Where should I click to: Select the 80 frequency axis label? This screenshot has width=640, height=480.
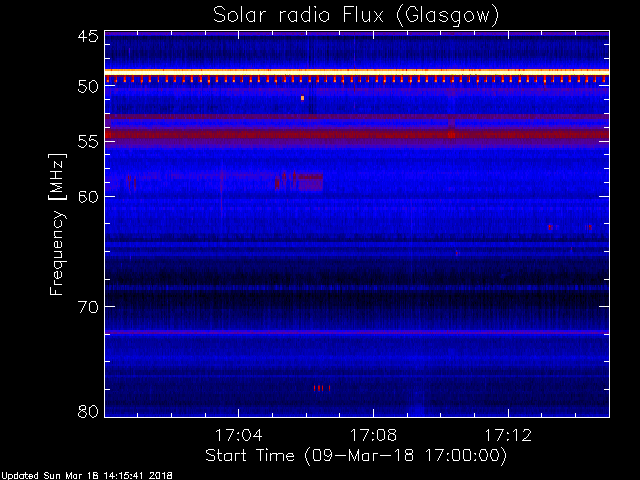[88, 411]
